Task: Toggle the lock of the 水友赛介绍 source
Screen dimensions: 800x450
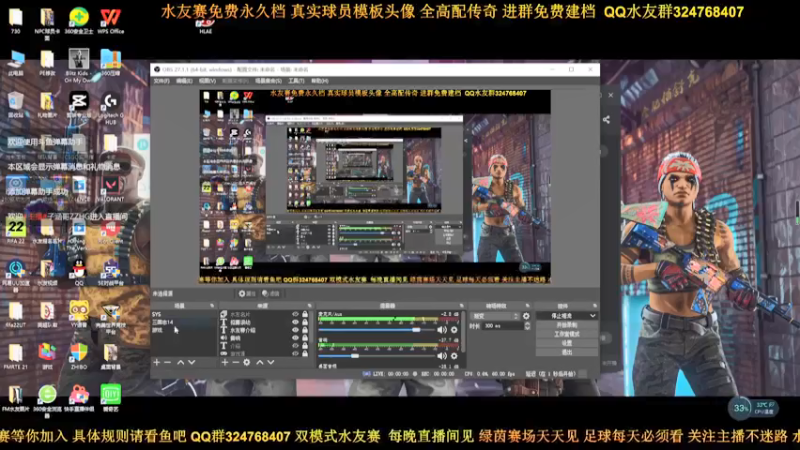Action: point(305,330)
